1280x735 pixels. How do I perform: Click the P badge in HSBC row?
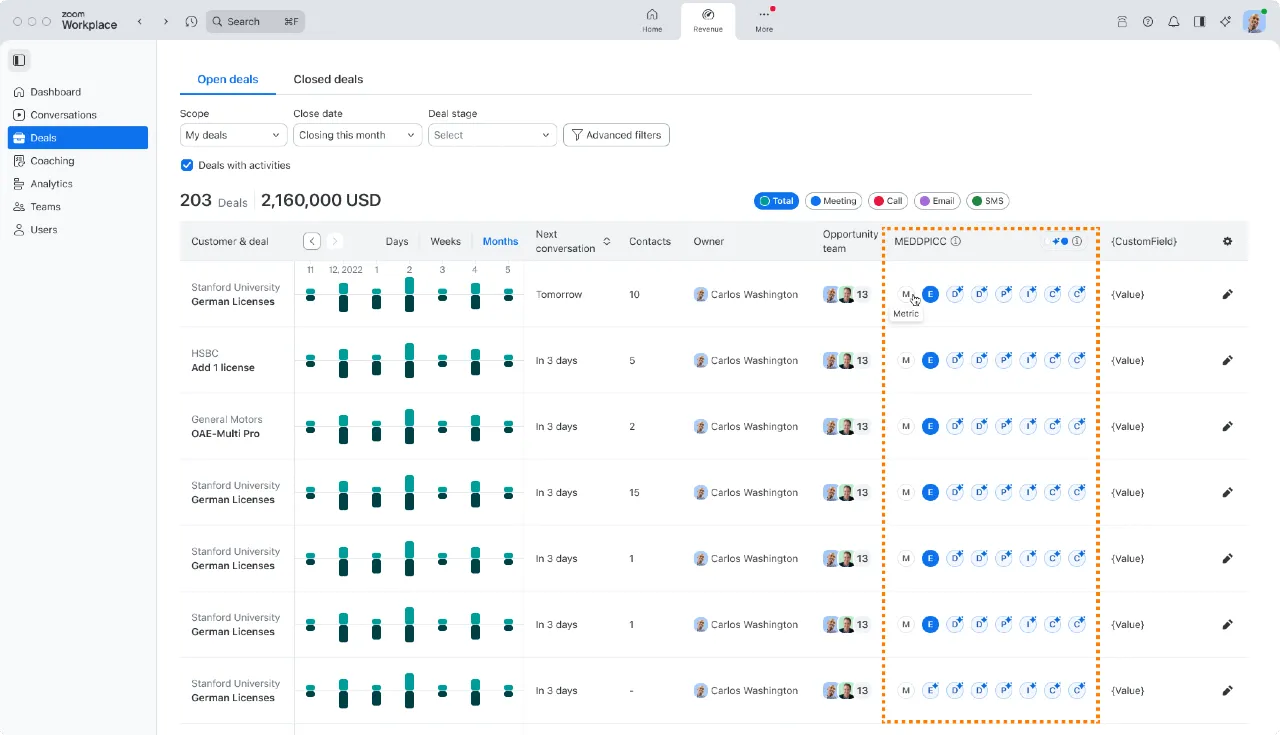1004,360
